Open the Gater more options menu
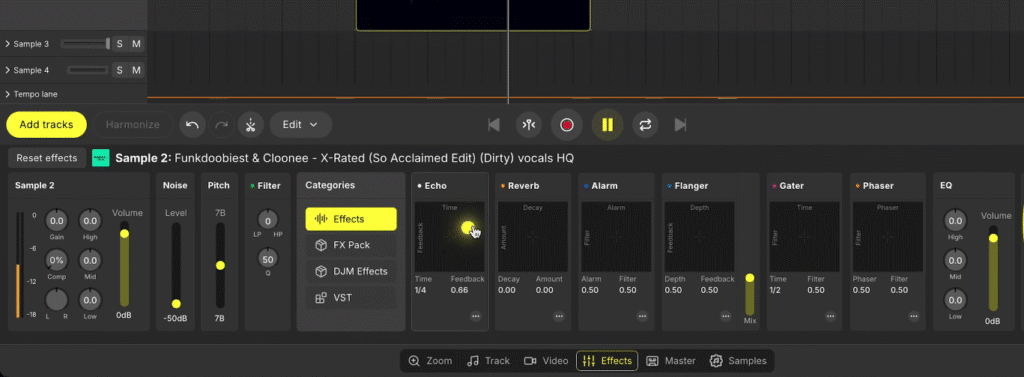This screenshot has height=377, width=1024. (831, 316)
